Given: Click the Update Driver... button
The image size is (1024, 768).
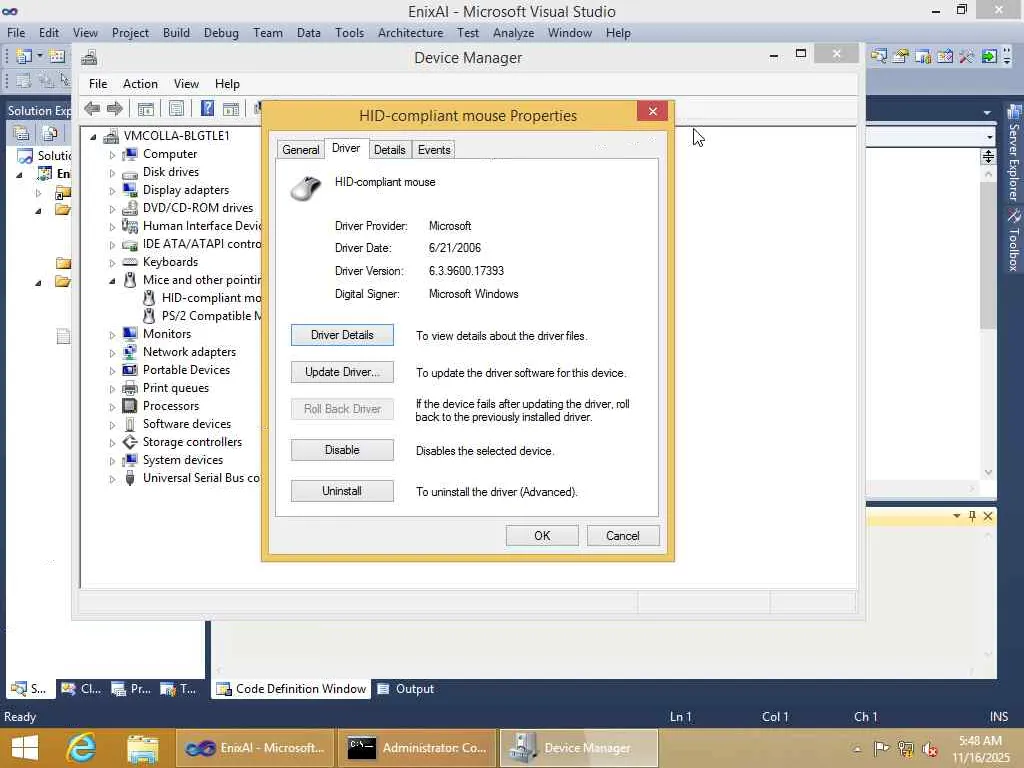Looking at the screenshot, I should 342,372.
